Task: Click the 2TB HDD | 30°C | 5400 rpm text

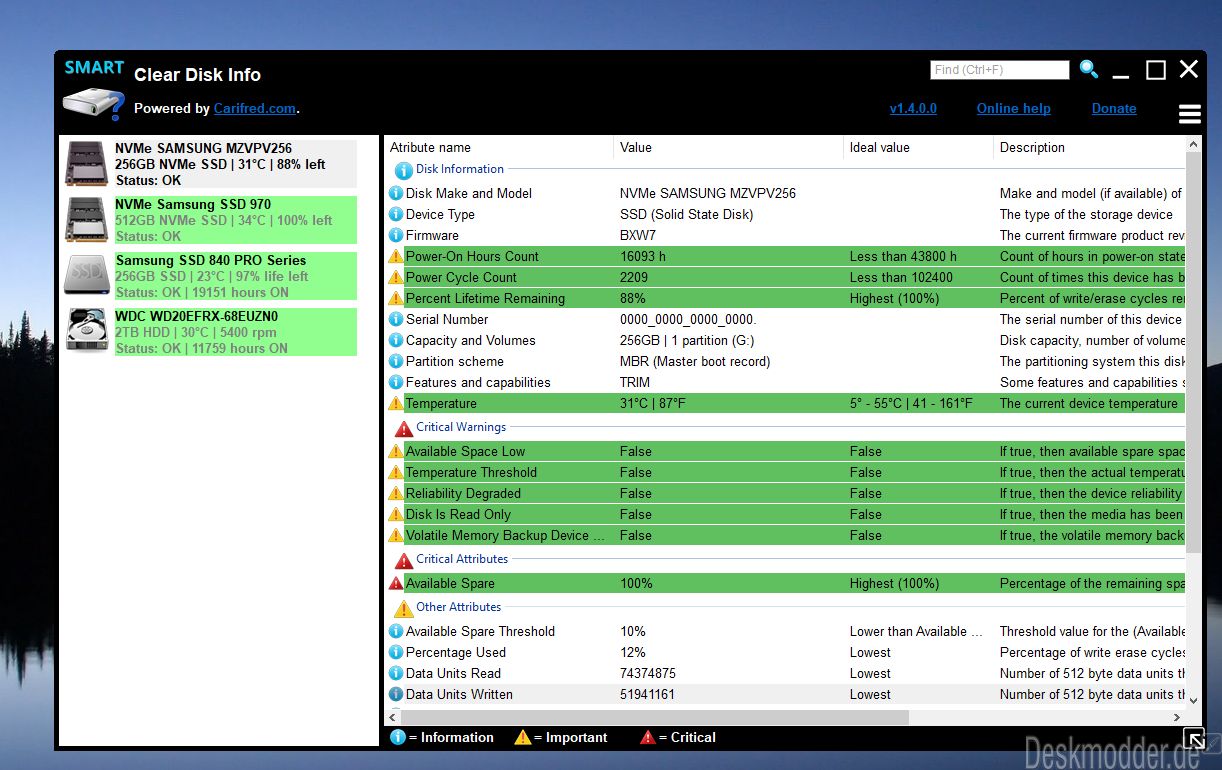Action: [196, 332]
